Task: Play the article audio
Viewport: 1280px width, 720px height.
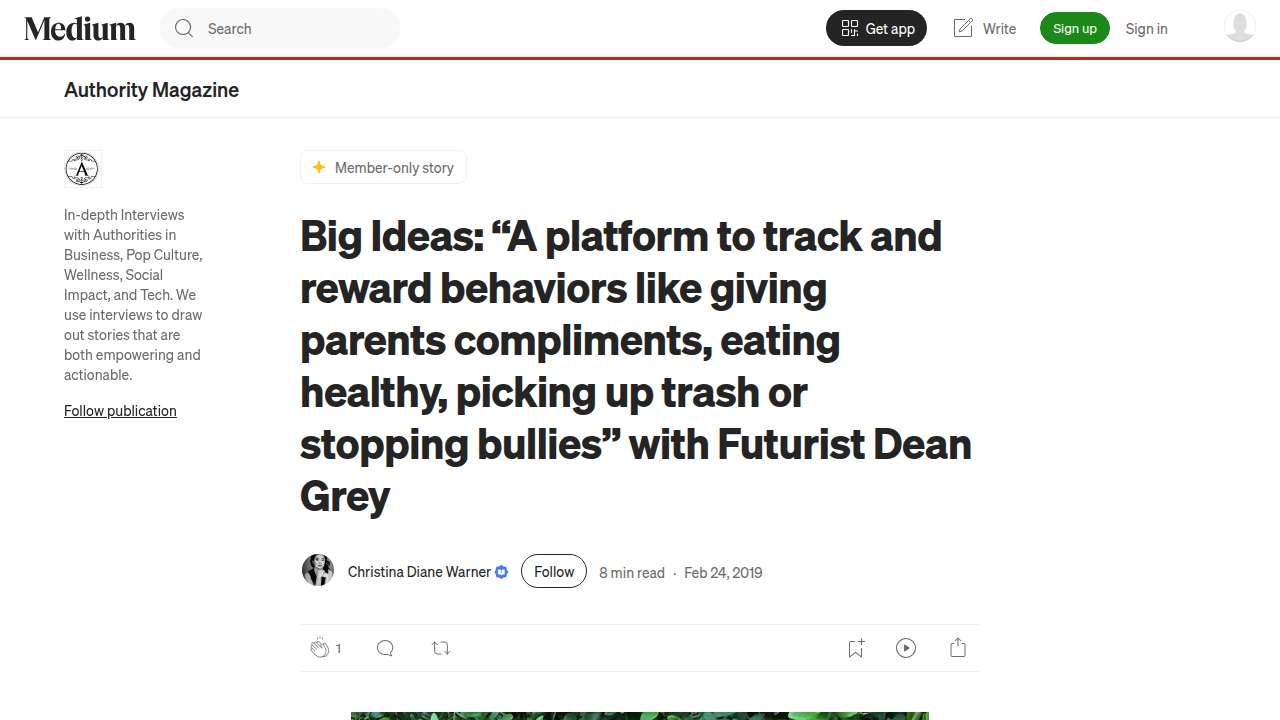Action: 906,648
